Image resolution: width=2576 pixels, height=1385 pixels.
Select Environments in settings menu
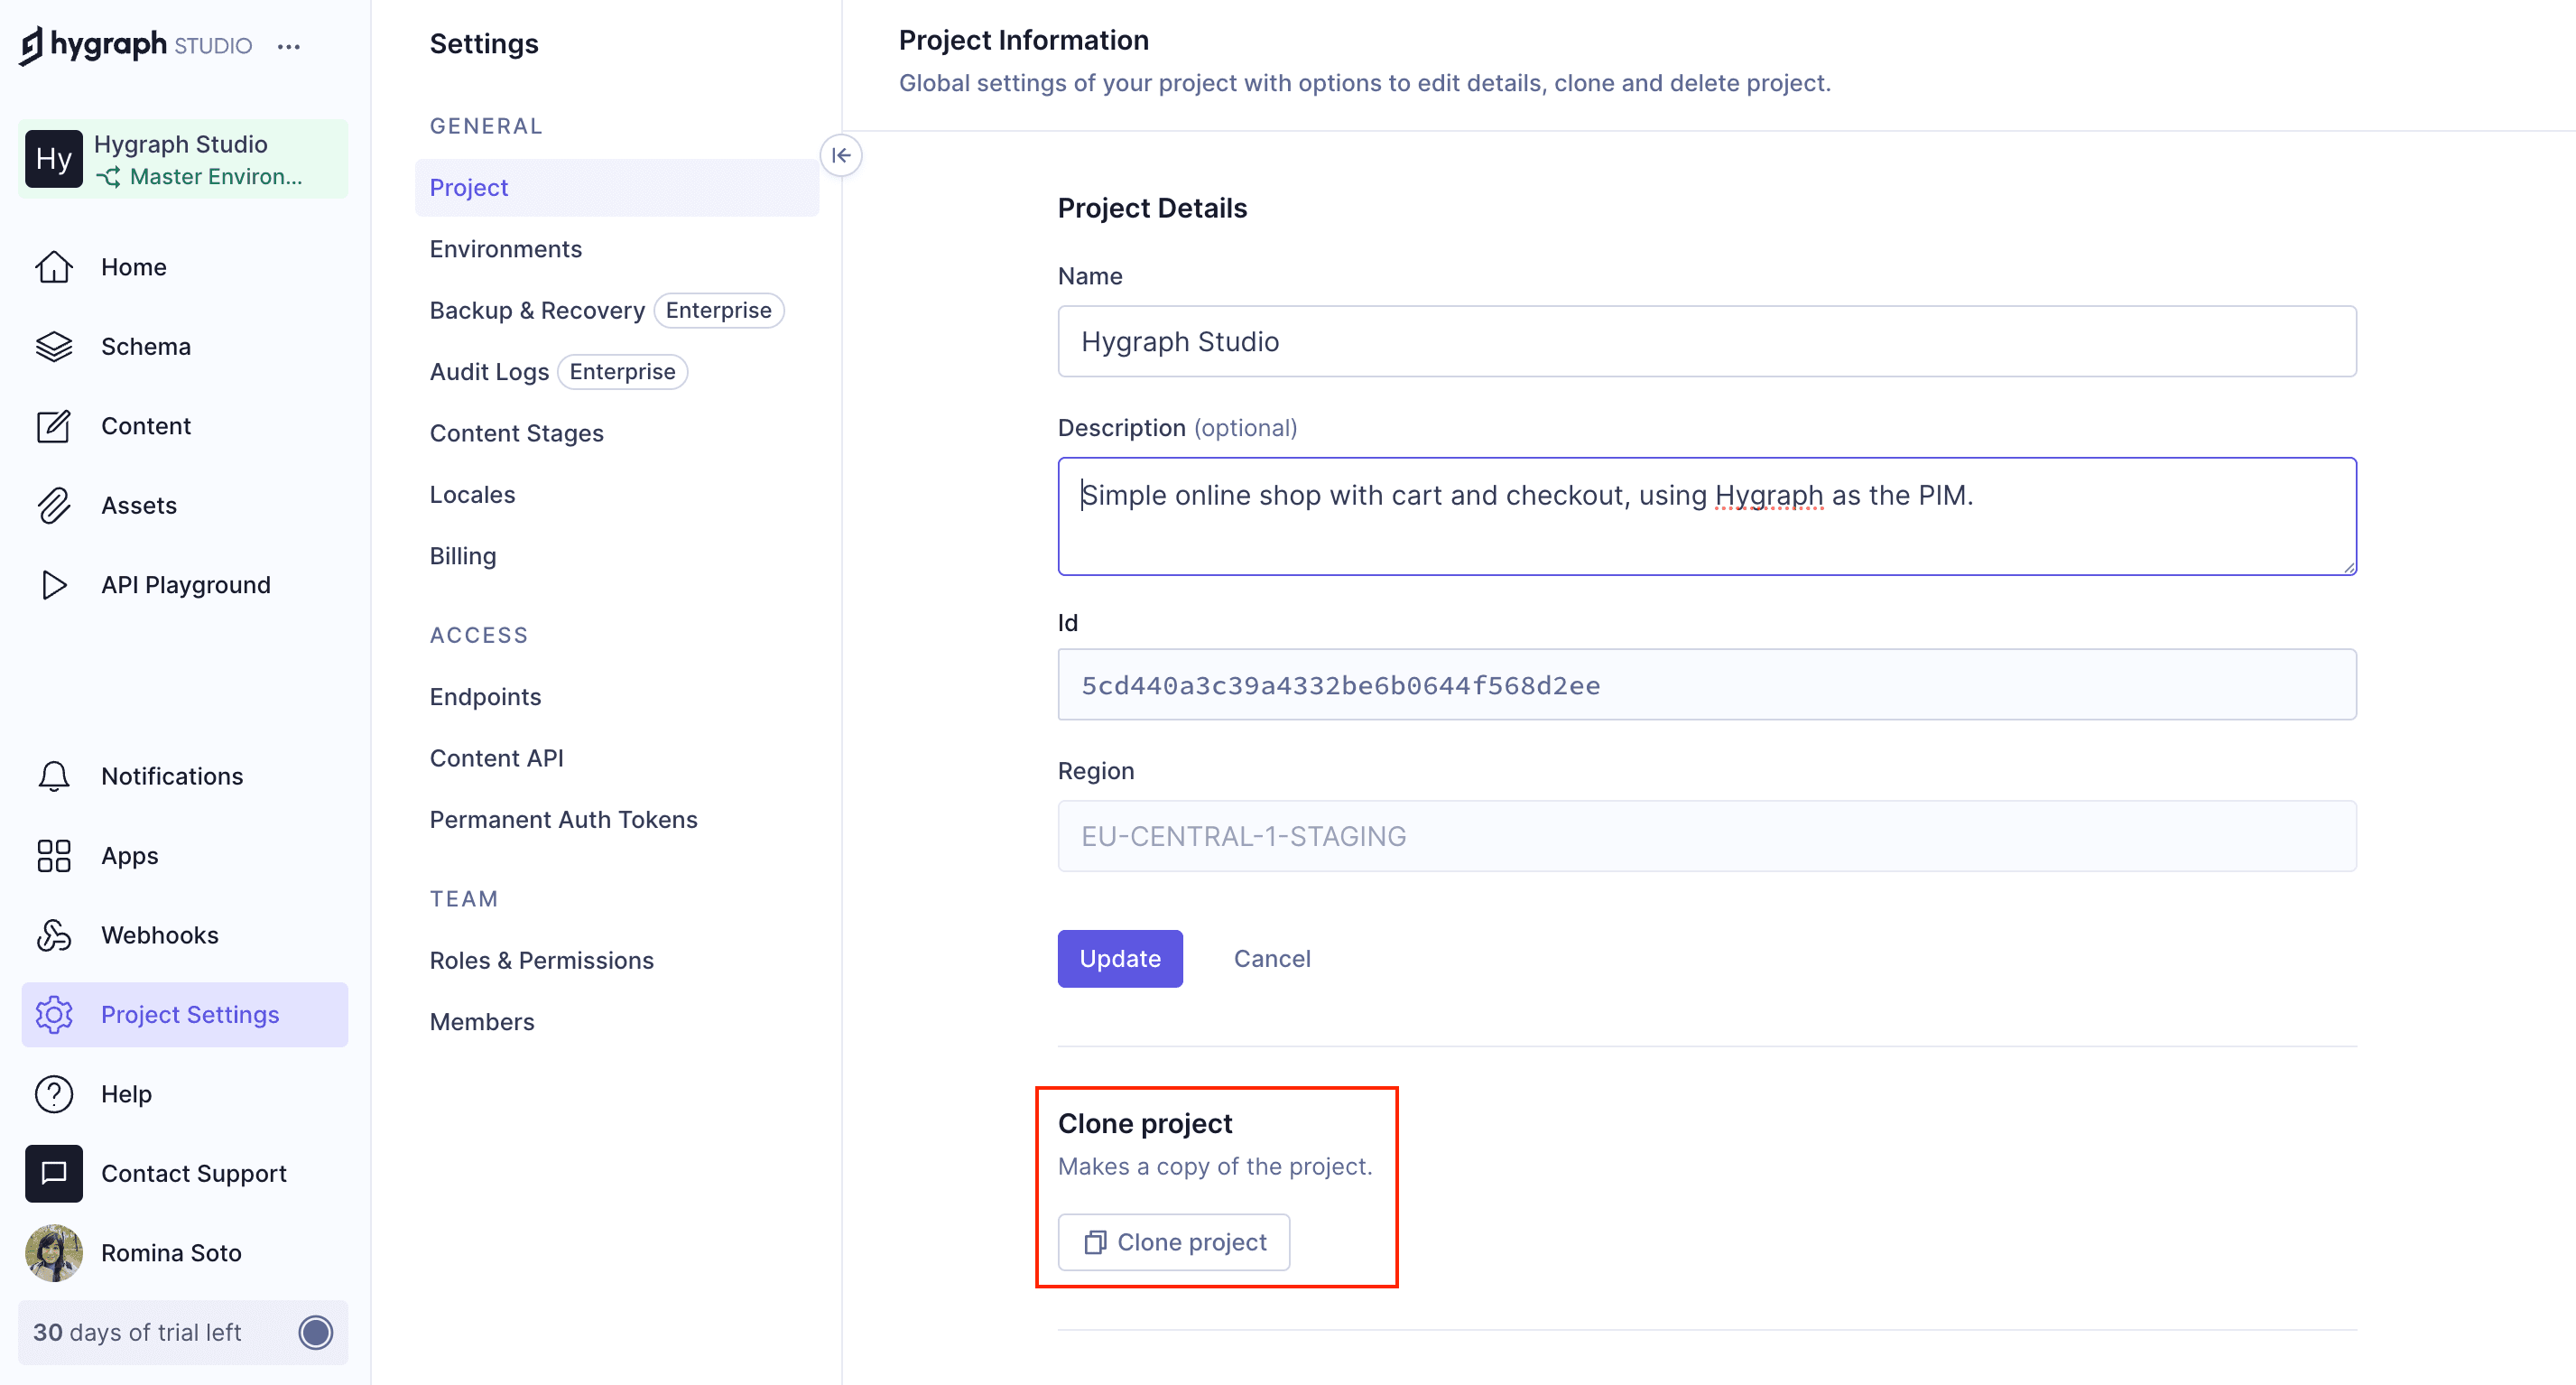pyautogui.click(x=505, y=249)
